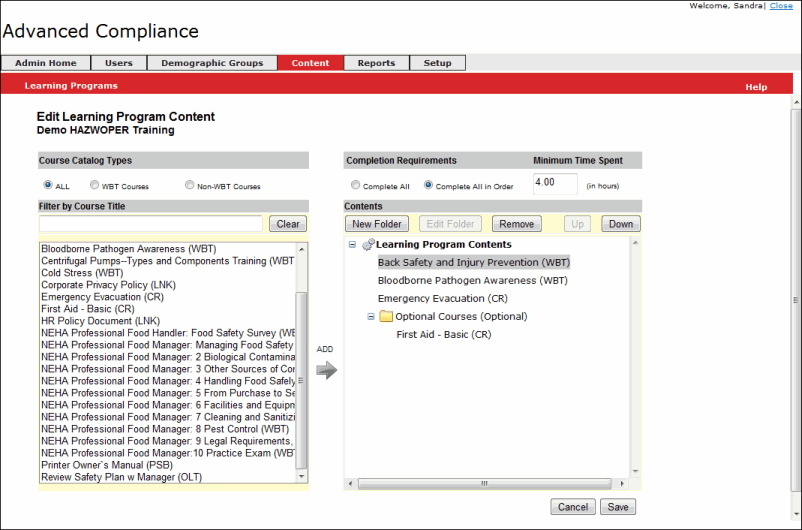Select the Non-WBT Courses radio button
Image resolution: width=802 pixels, height=530 pixels.
click(x=189, y=185)
